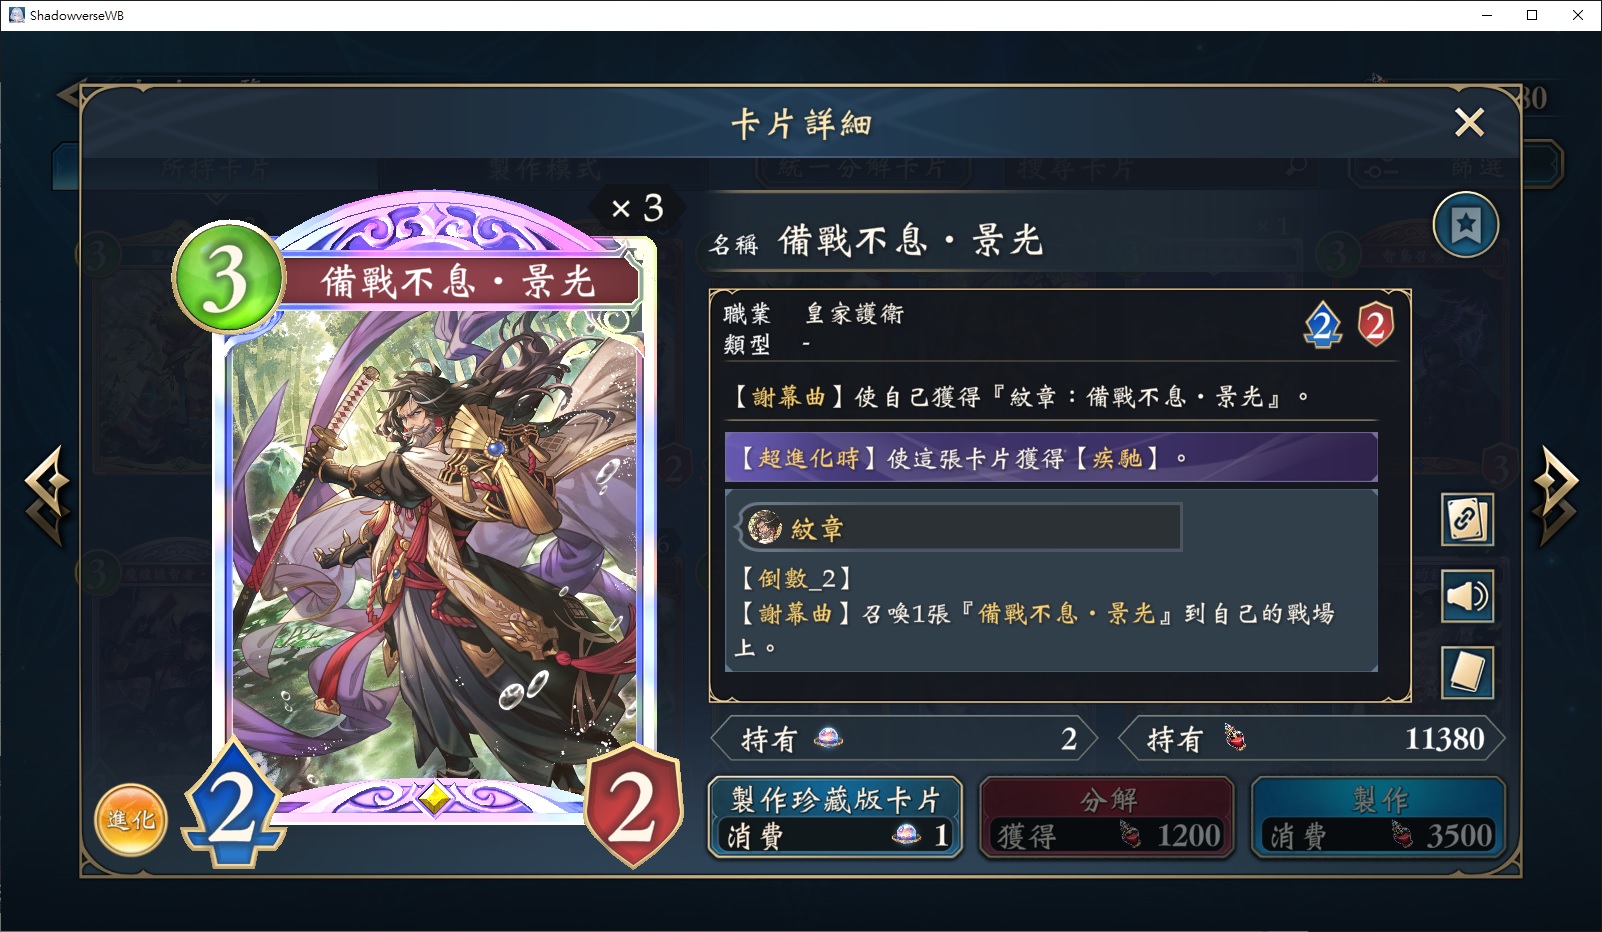Play the card voice speaker icon

(1467, 597)
